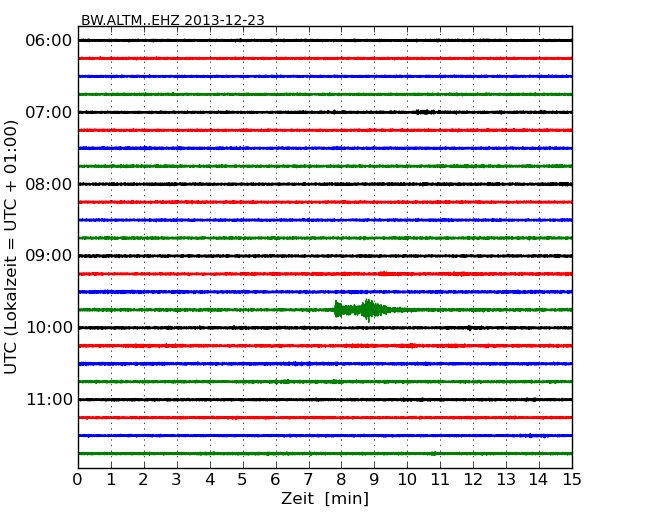Click the x-axis tick label 2

pos(143,479)
